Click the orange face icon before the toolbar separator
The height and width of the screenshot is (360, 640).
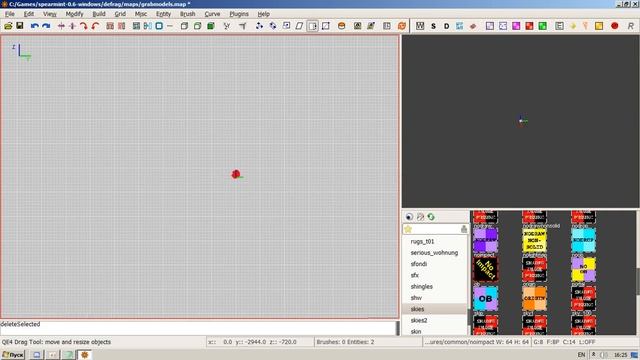402,26
